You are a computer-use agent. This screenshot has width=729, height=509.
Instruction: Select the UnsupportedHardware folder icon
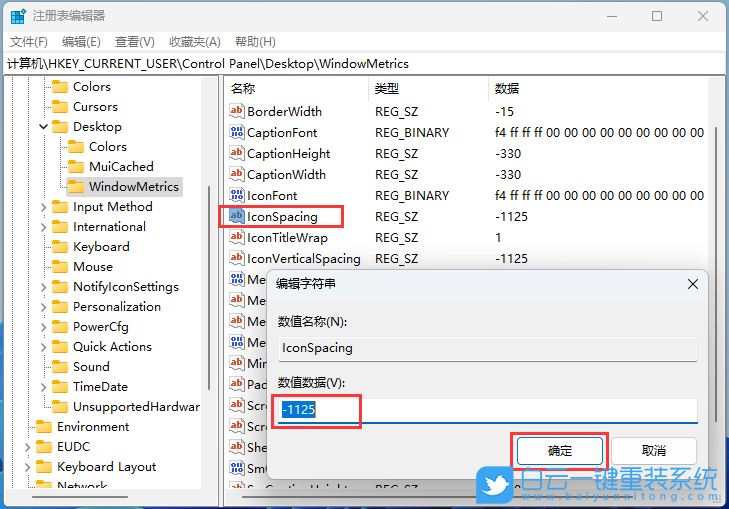click(x=60, y=407)
